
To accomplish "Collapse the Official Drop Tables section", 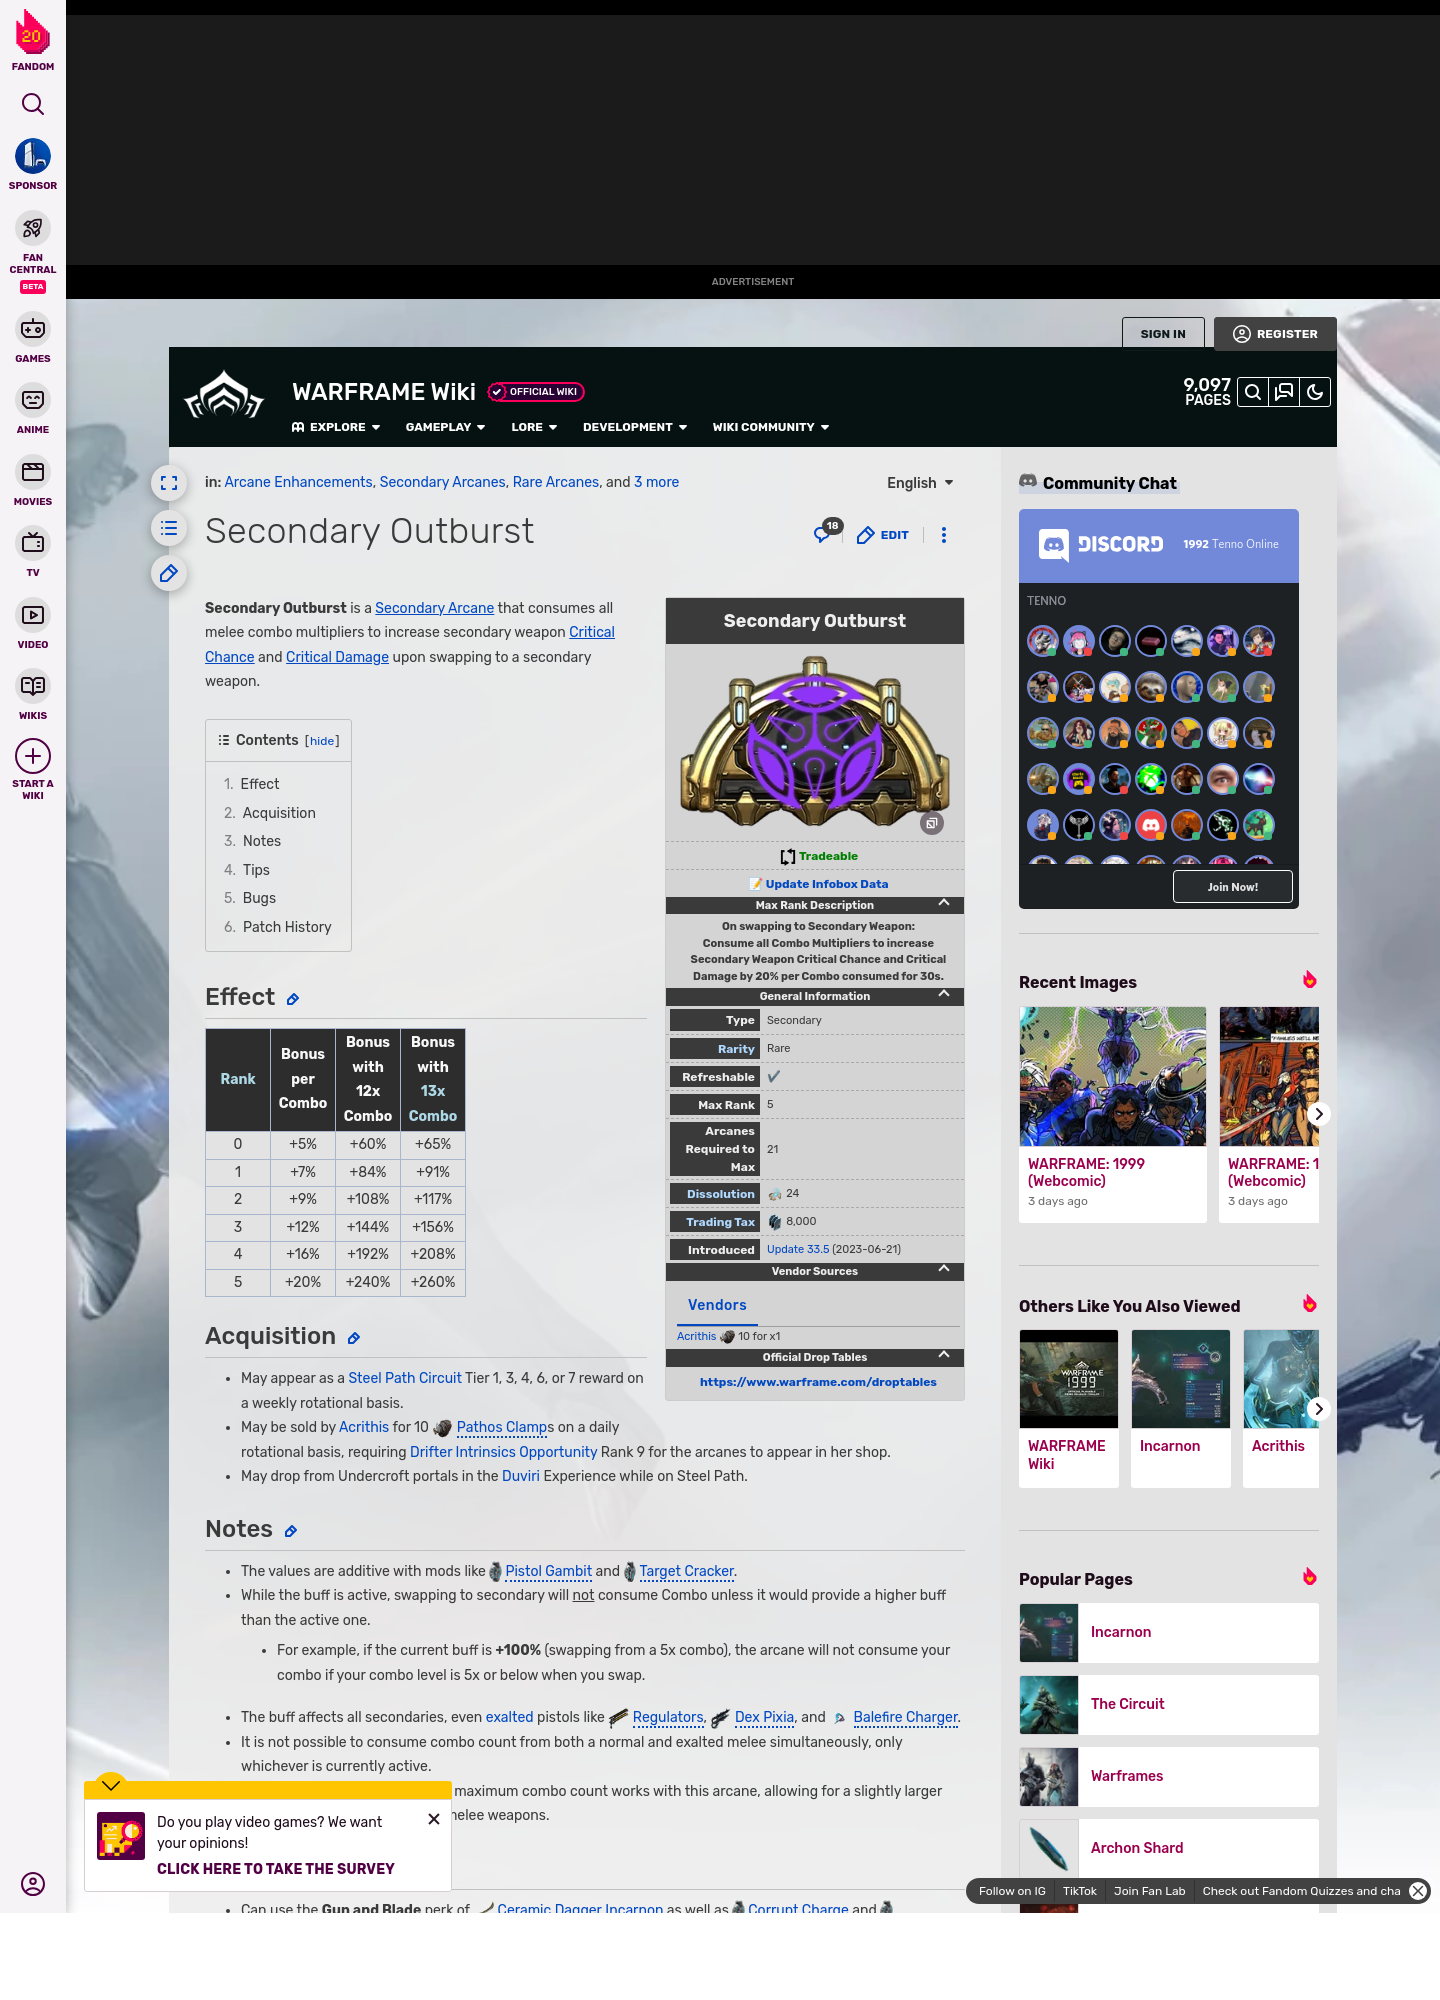I will (944, 1355).
